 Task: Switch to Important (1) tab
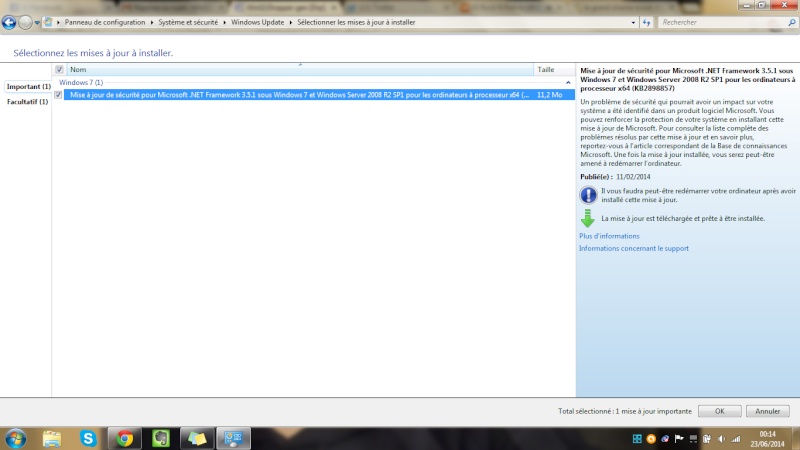[28, 87]
